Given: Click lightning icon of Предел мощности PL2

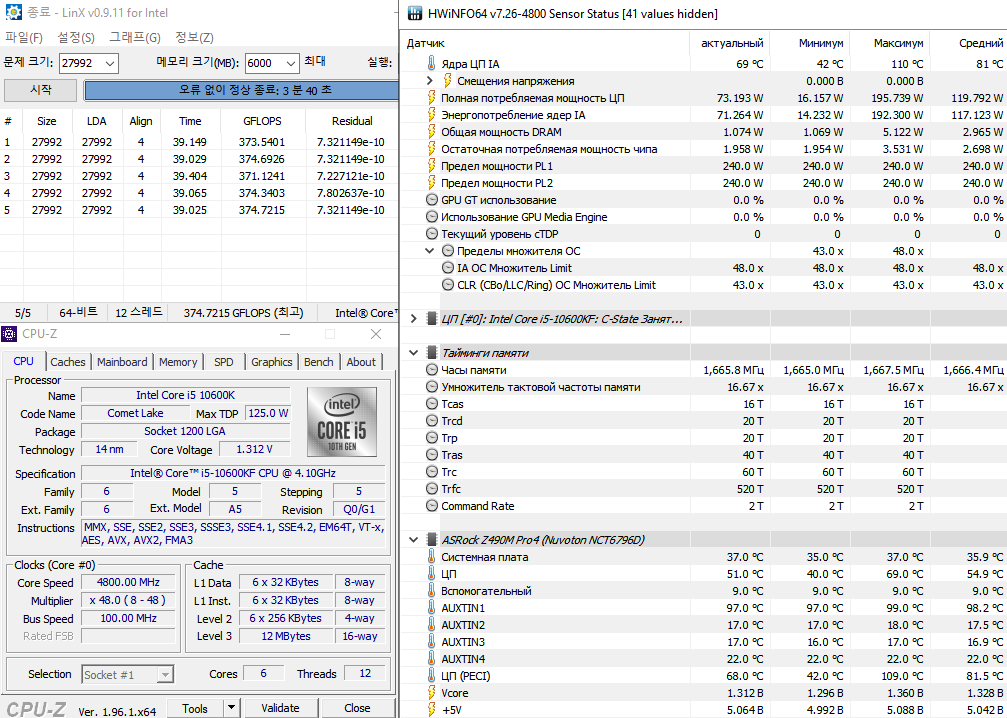Looking at the screenshot, I should (x=432, y=183).
